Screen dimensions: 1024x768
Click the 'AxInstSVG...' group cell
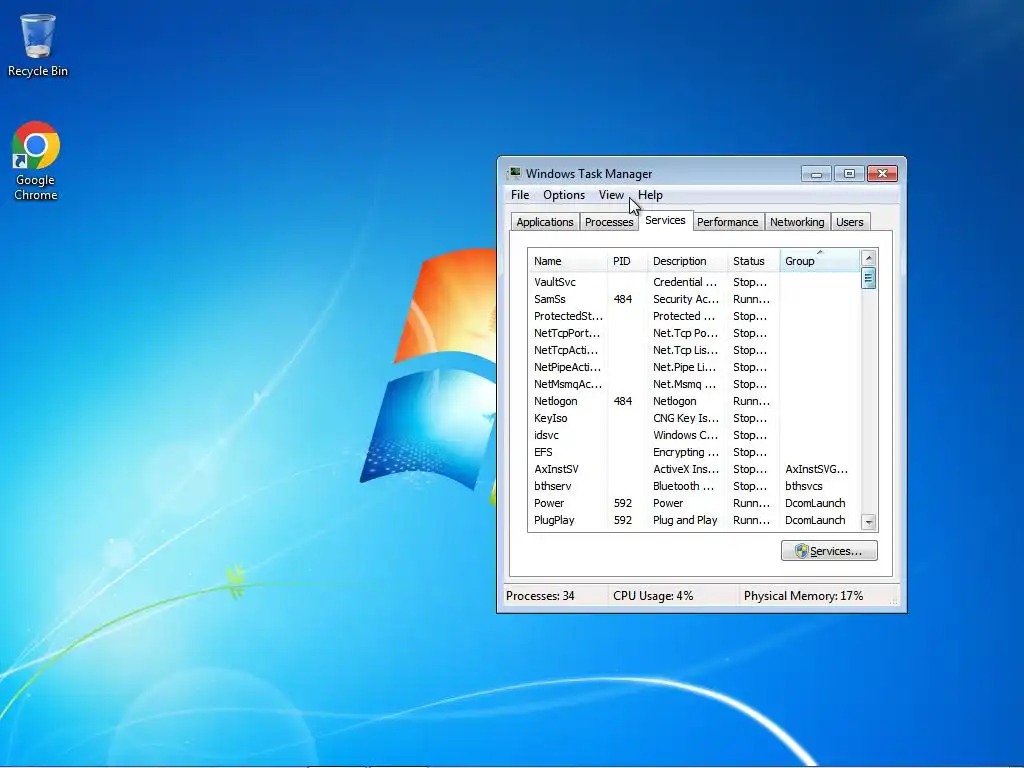[x=816, y=469]
